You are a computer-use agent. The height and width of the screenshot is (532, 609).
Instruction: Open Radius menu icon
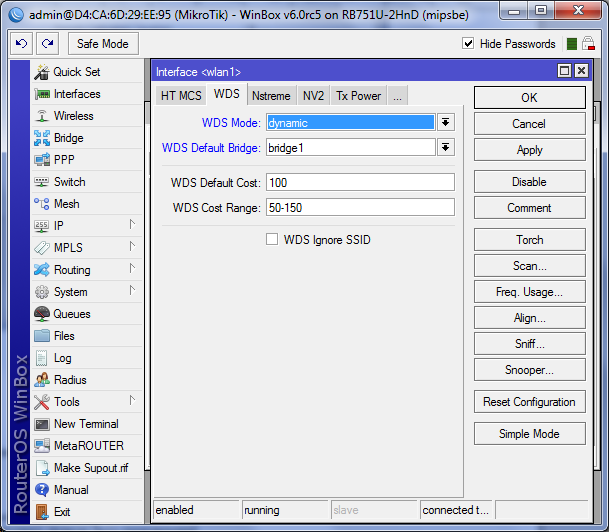pyautogui.click(x=42, y=380)
